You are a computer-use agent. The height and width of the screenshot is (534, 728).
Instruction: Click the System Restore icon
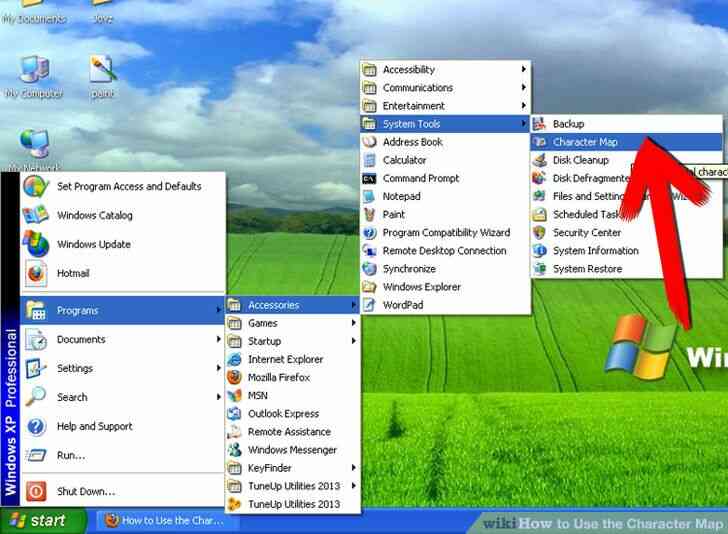tap(539, 268)
